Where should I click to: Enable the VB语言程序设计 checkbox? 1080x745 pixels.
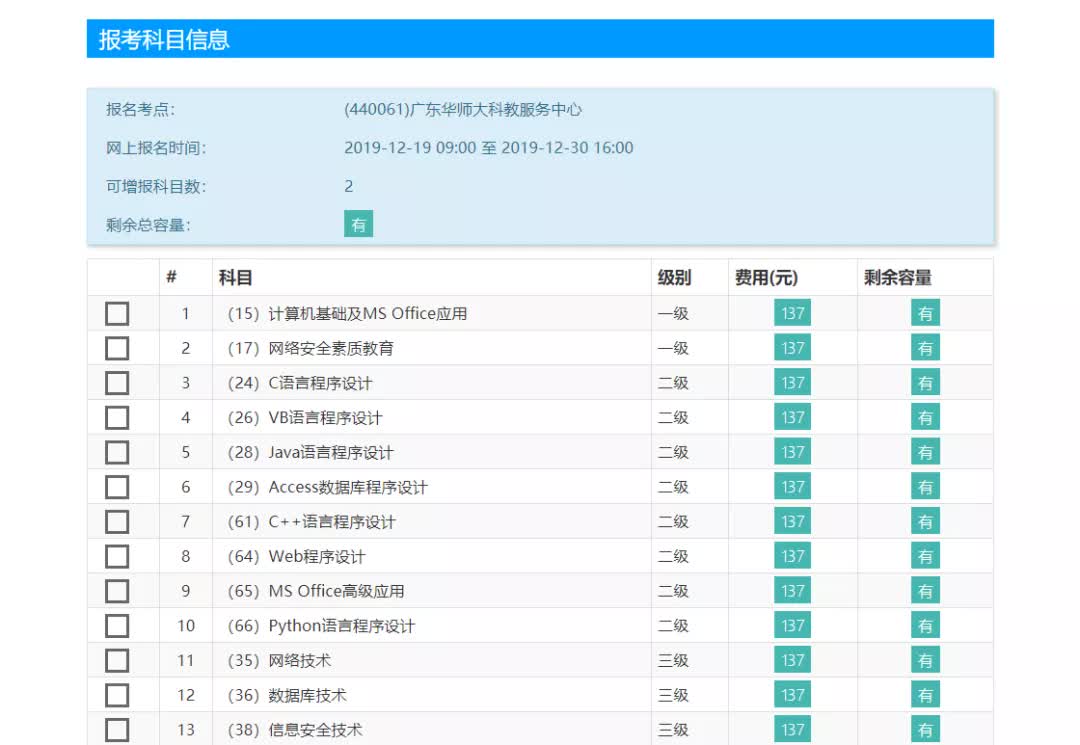117,417
